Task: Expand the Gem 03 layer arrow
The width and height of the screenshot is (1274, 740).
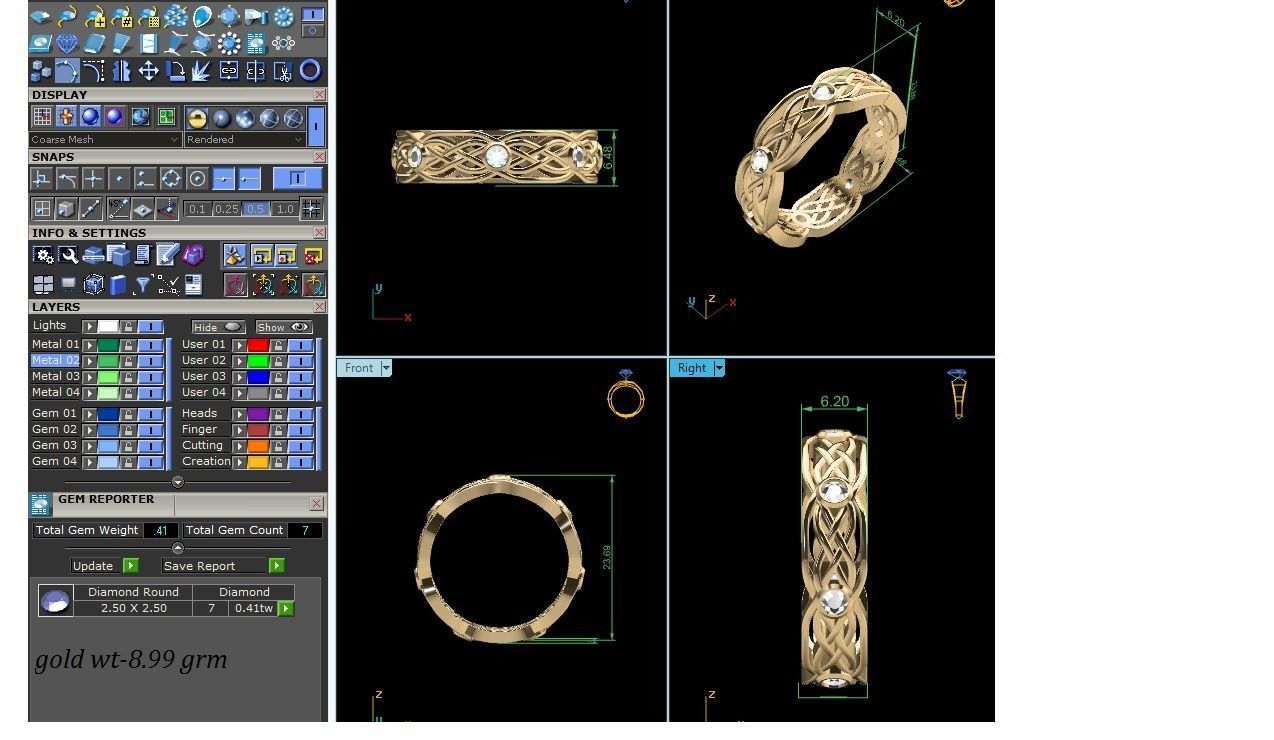Action: pyautogui.click(x=90, y=446)
